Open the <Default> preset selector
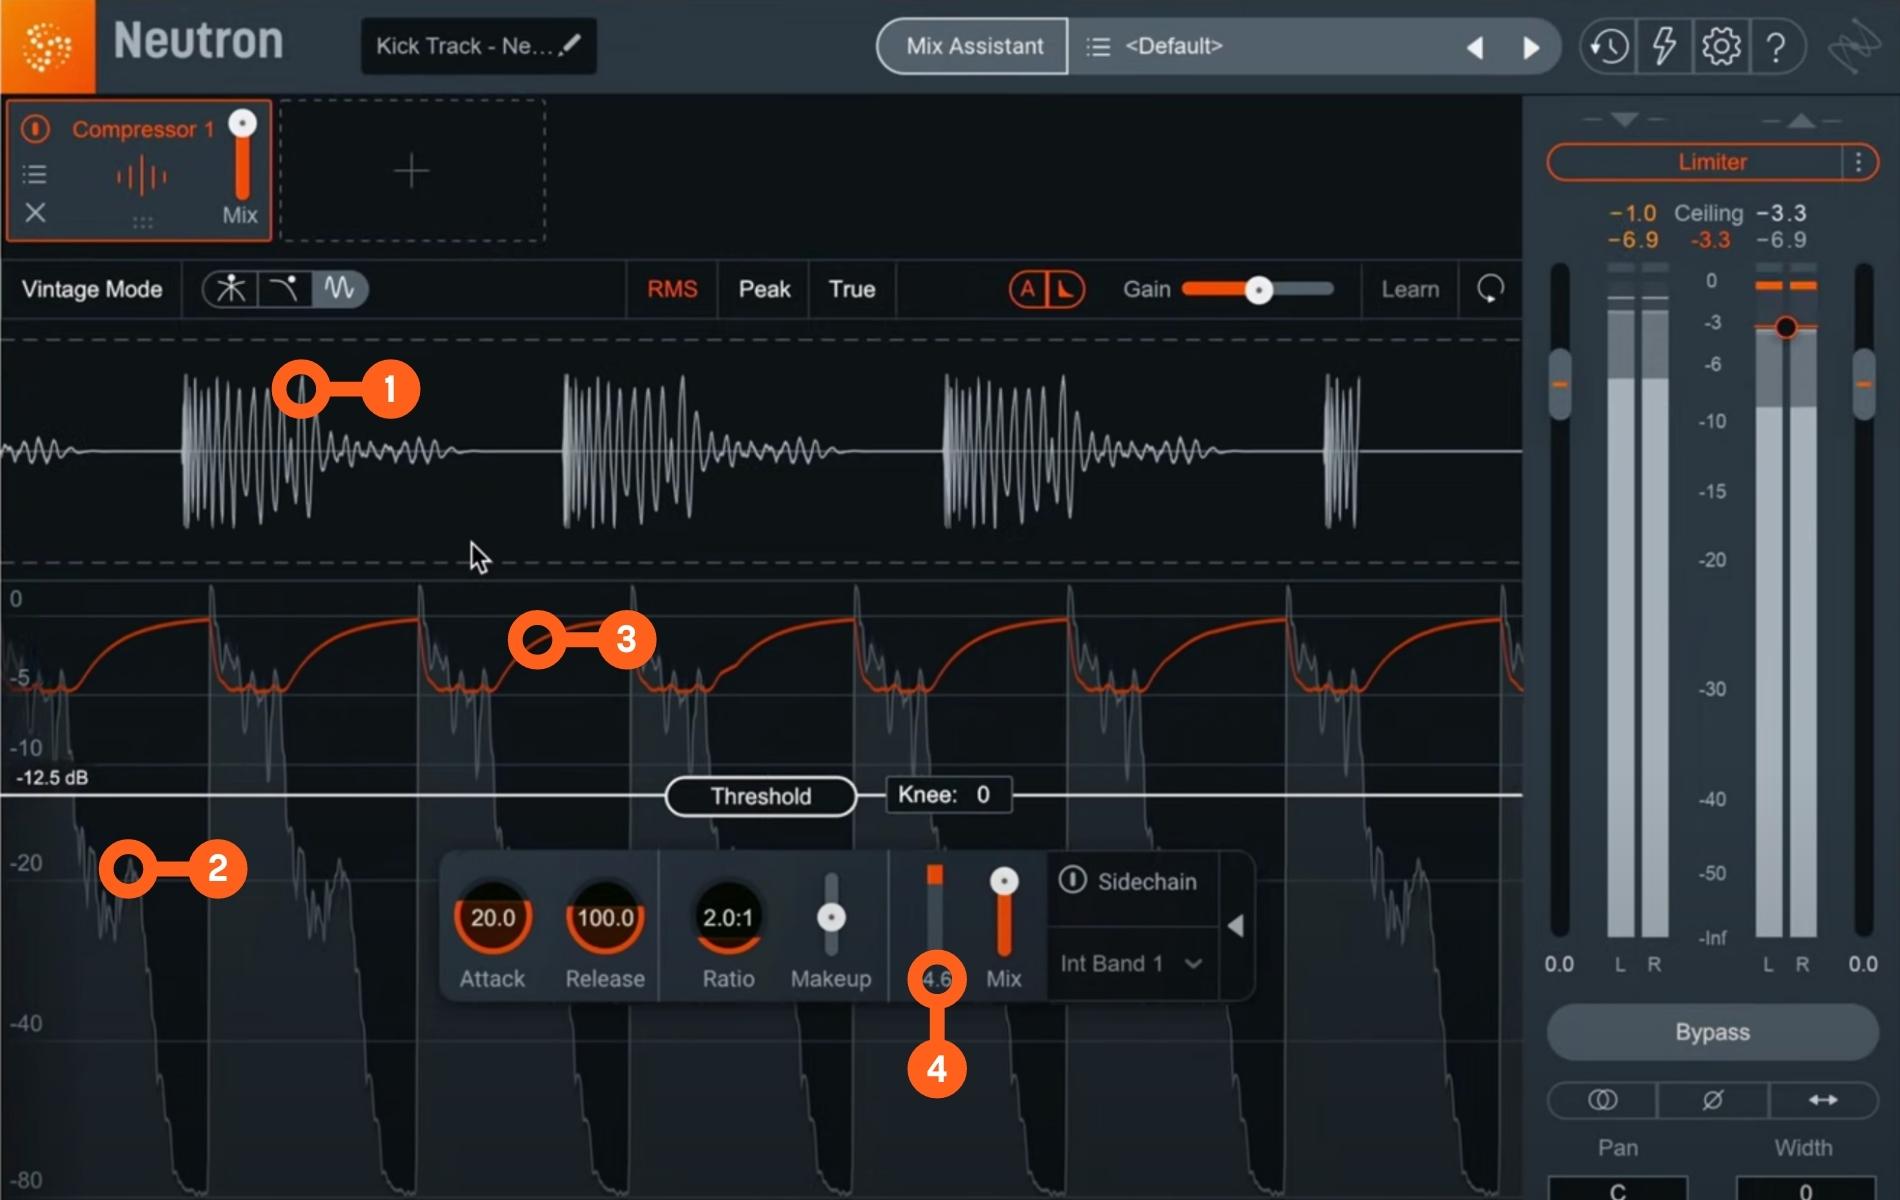 [x=1173, y=46]
